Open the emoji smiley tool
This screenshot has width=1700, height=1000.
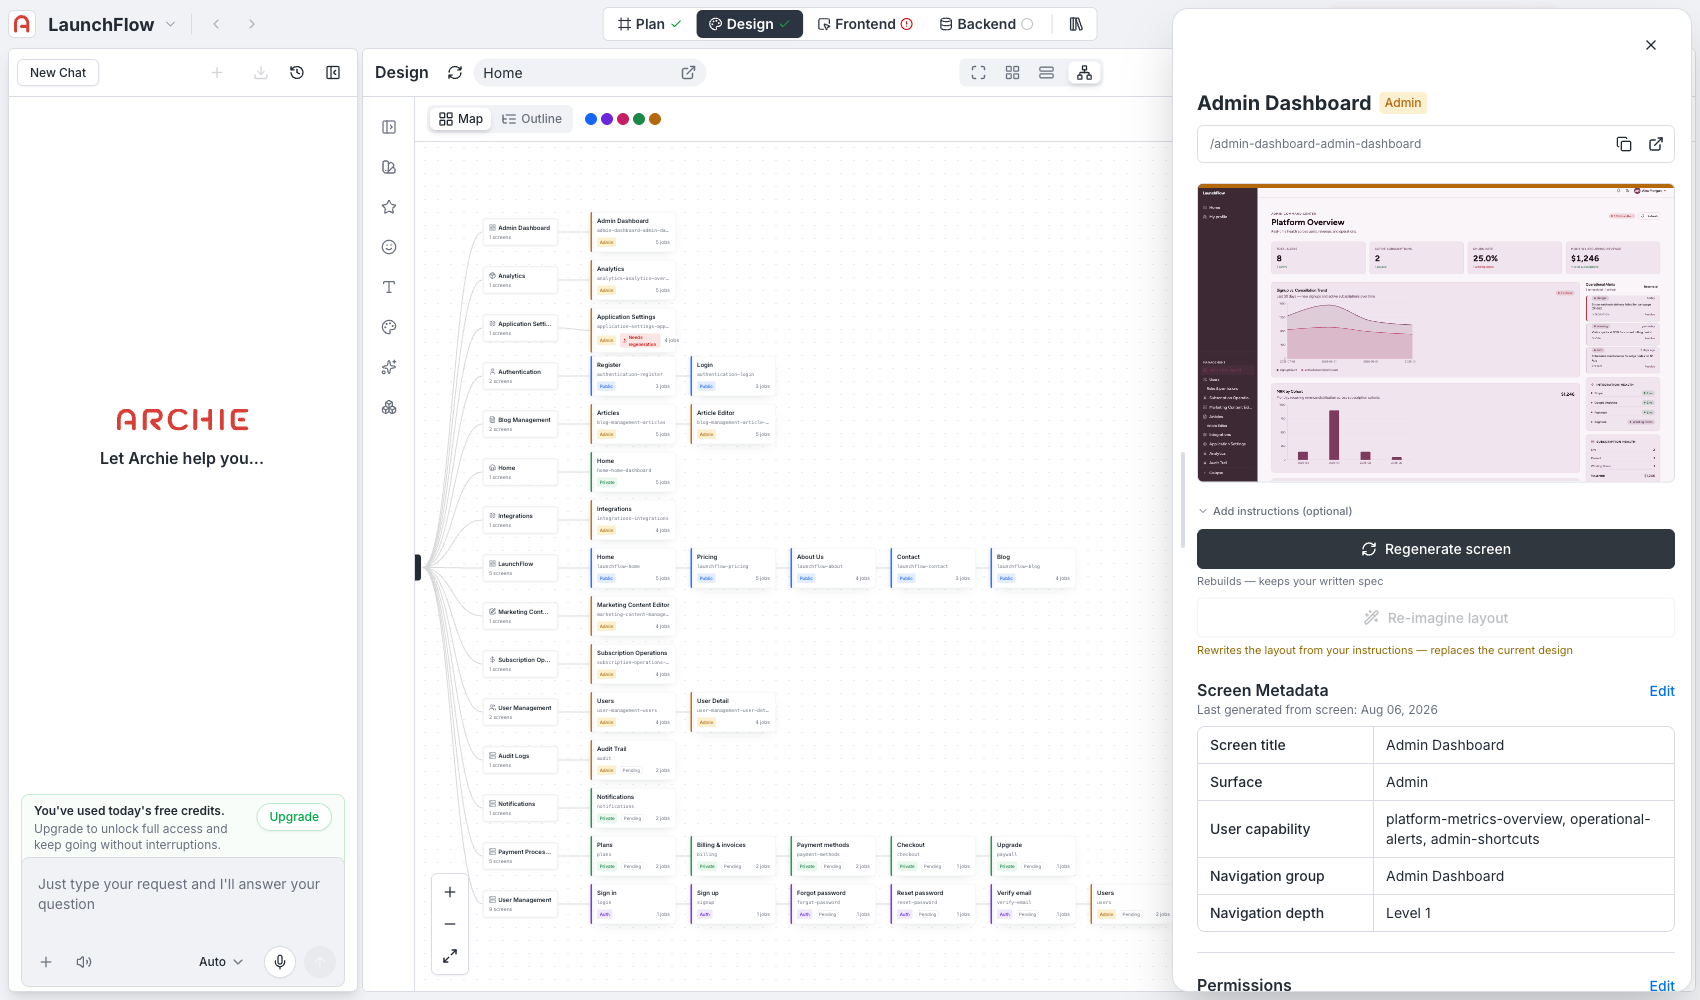click(389, 247)
